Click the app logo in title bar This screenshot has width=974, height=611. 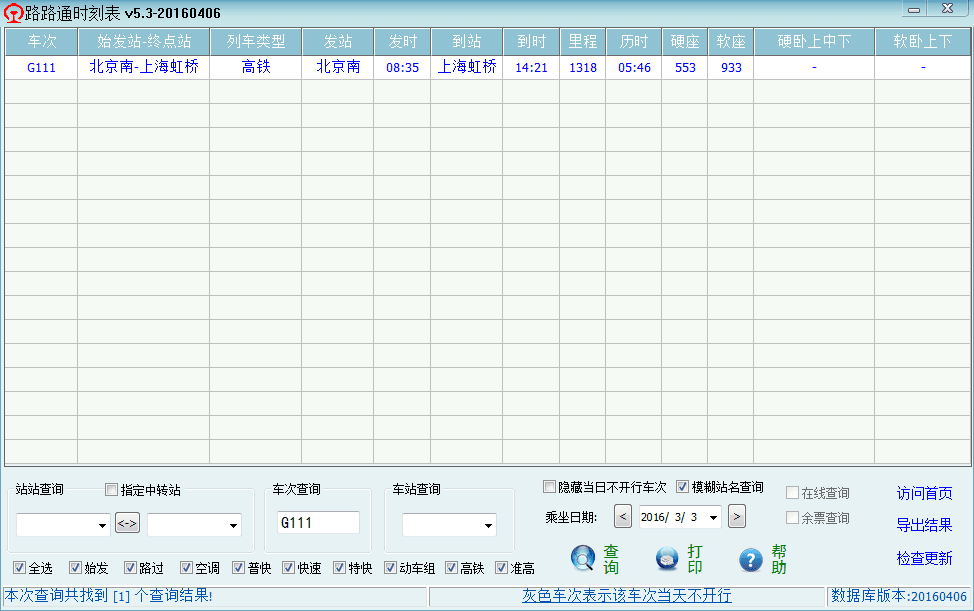[13, 13]
